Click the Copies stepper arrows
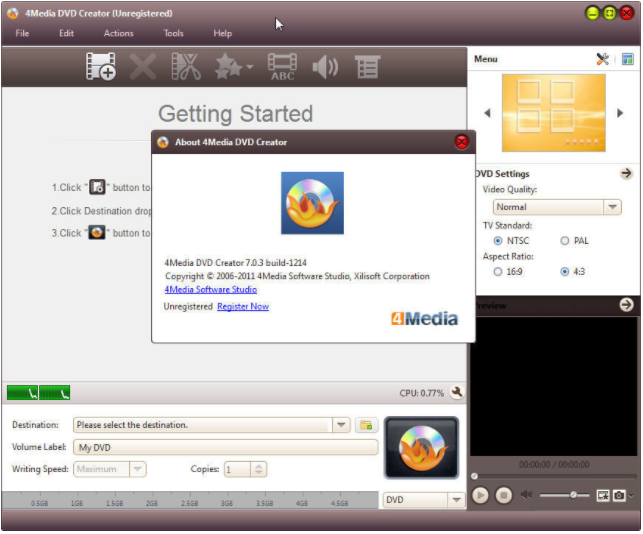 (x=259, y=469)
